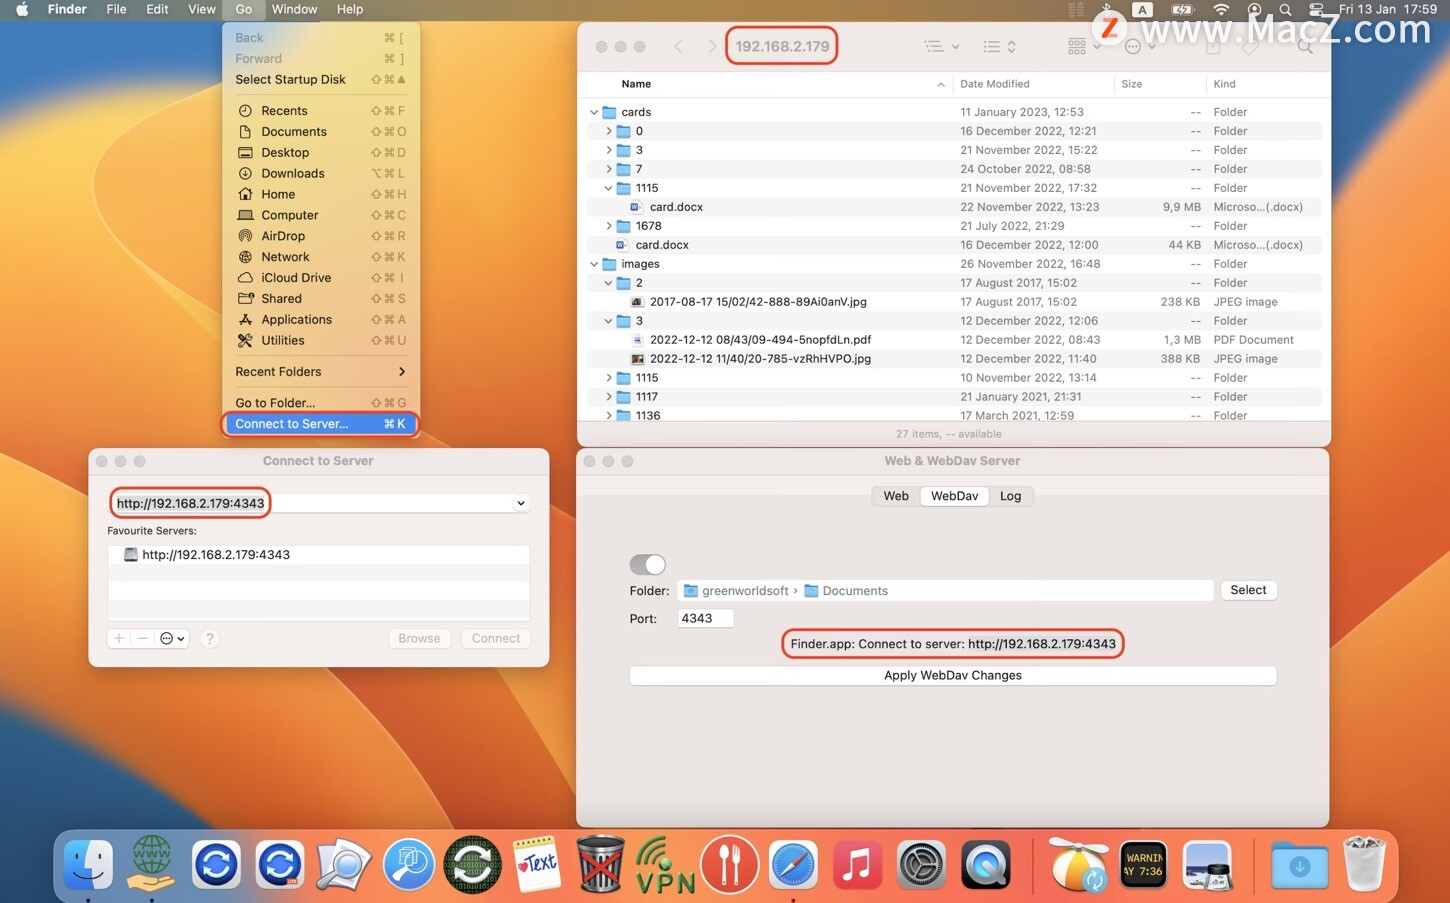Open the Recent Folders submenu

click(x=320, y=372)
